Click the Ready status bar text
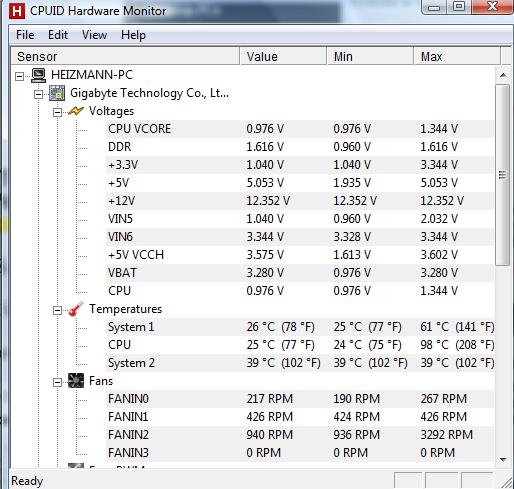The image size is (514, 489). click(x=27, y=481)
